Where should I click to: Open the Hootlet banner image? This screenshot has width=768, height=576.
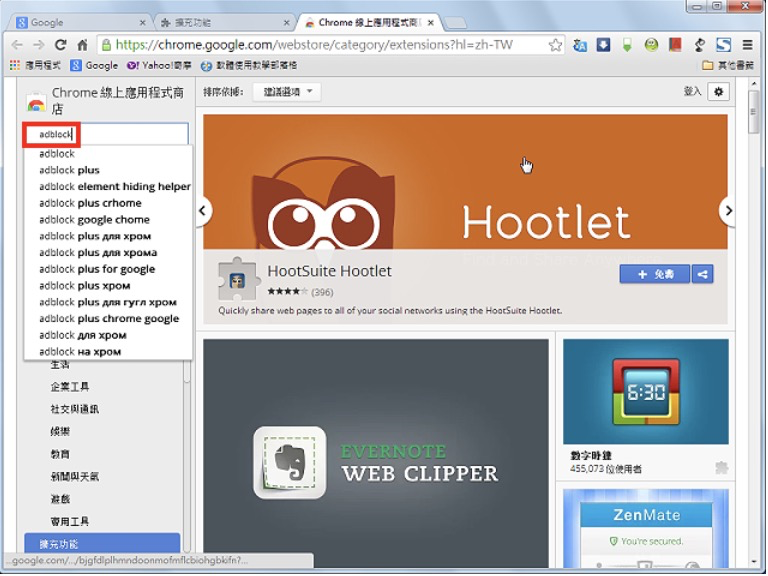(x=465, y=182)
